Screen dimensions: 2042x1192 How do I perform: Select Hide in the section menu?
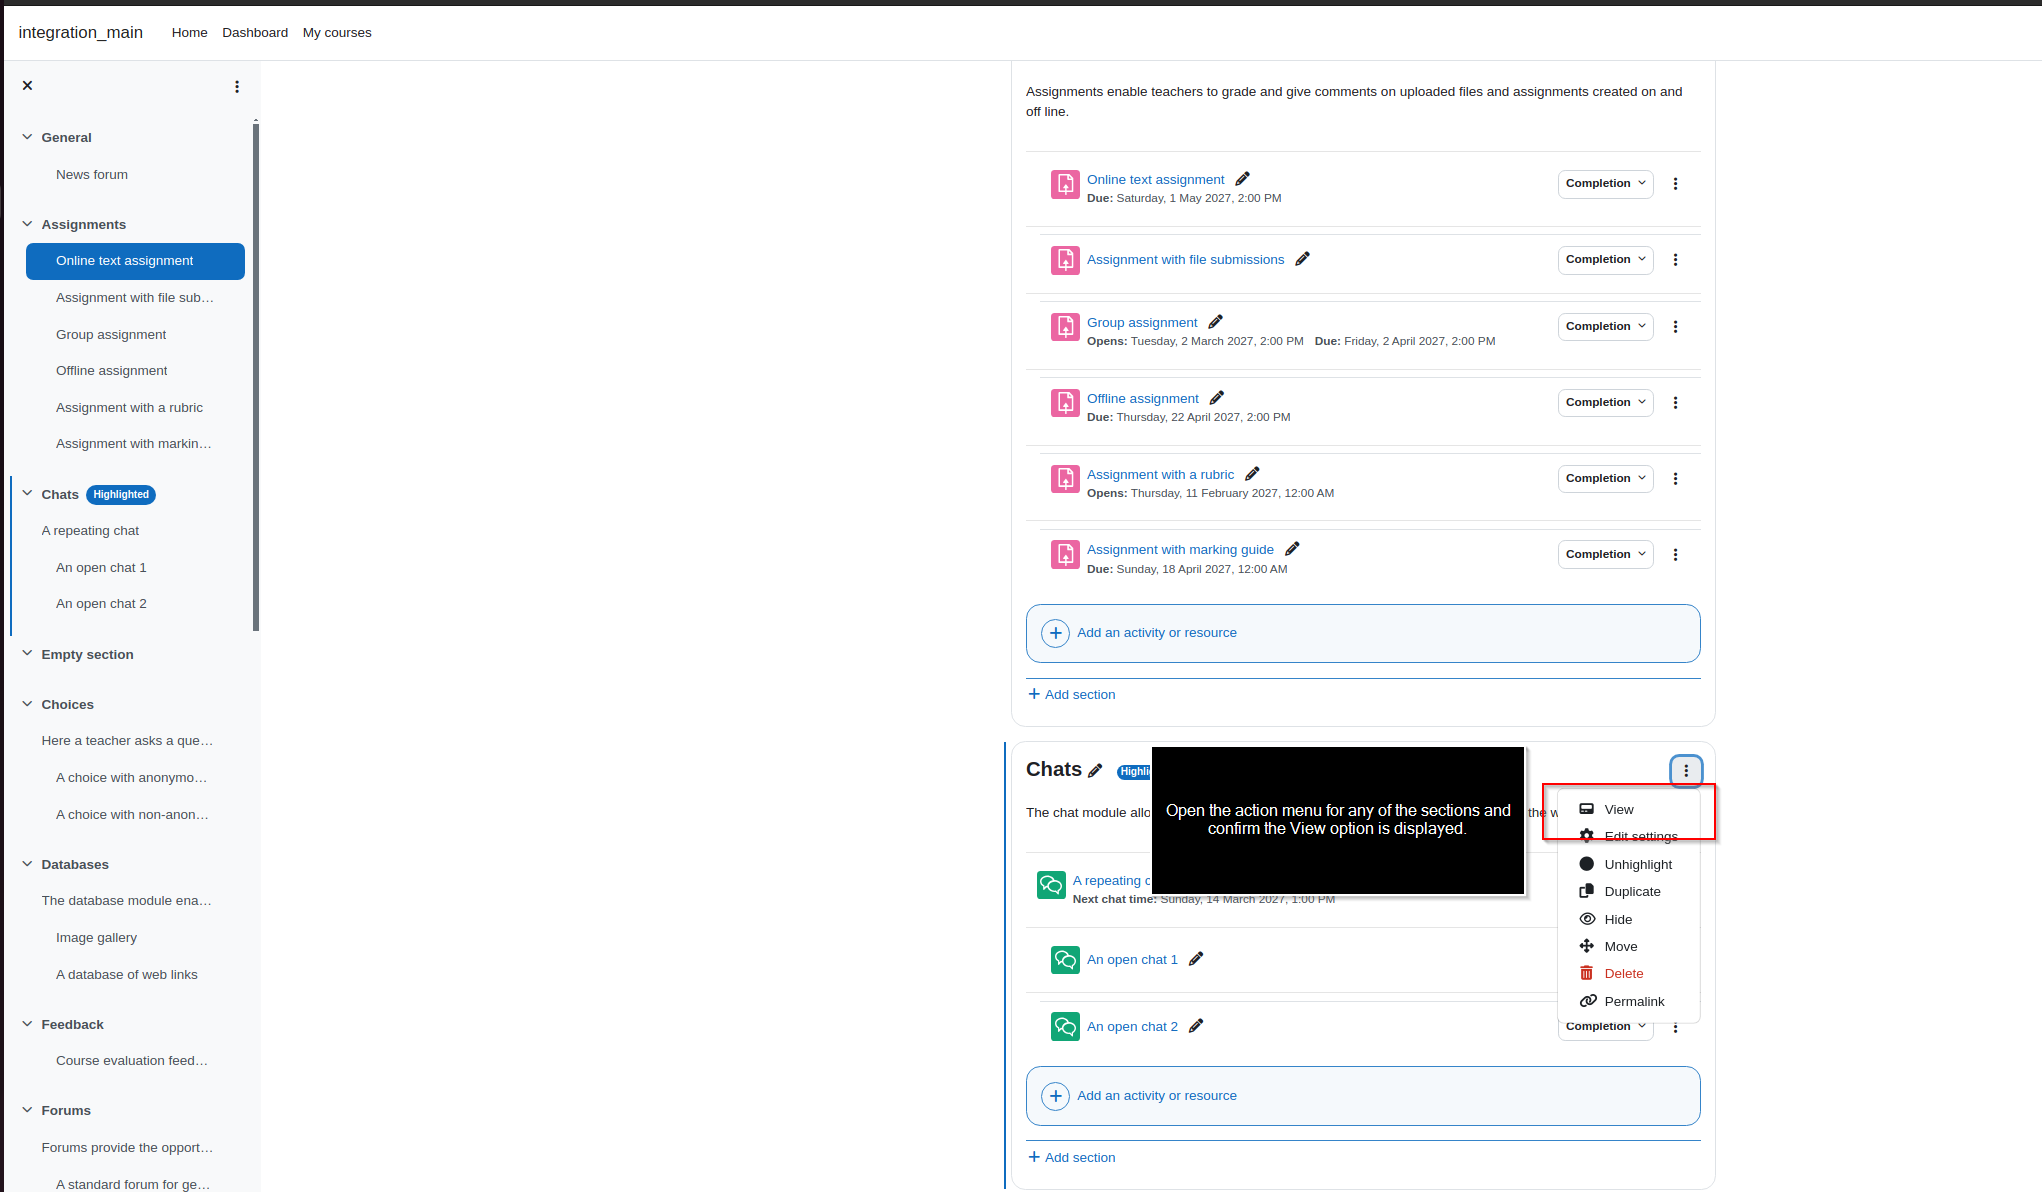1628,920
